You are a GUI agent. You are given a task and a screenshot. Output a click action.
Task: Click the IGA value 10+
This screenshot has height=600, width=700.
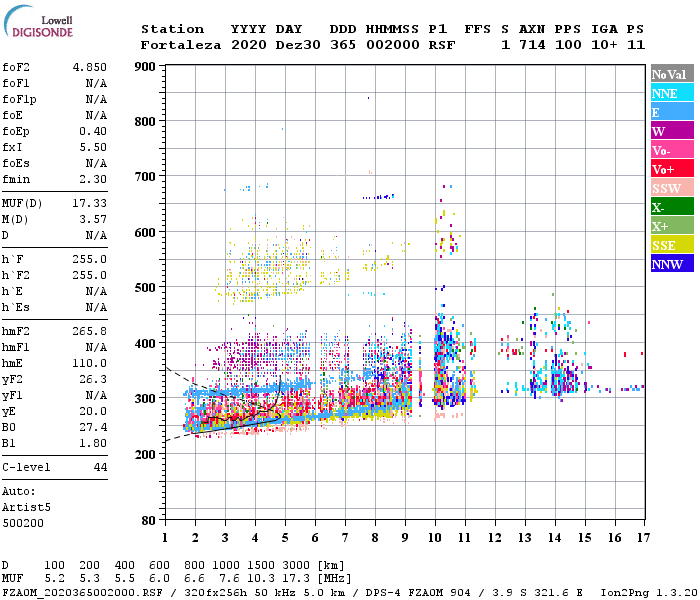pos(604,45)
